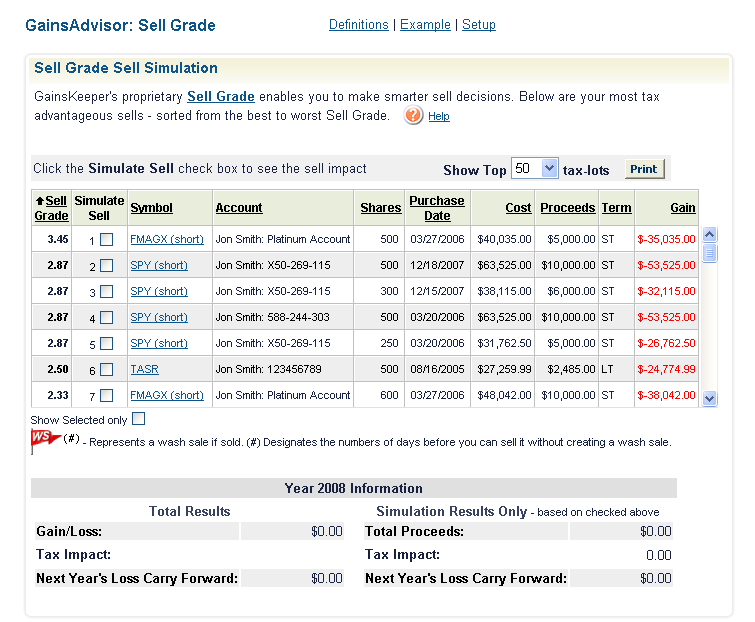Sort table by Symbol column header

(x=151, y=207)
